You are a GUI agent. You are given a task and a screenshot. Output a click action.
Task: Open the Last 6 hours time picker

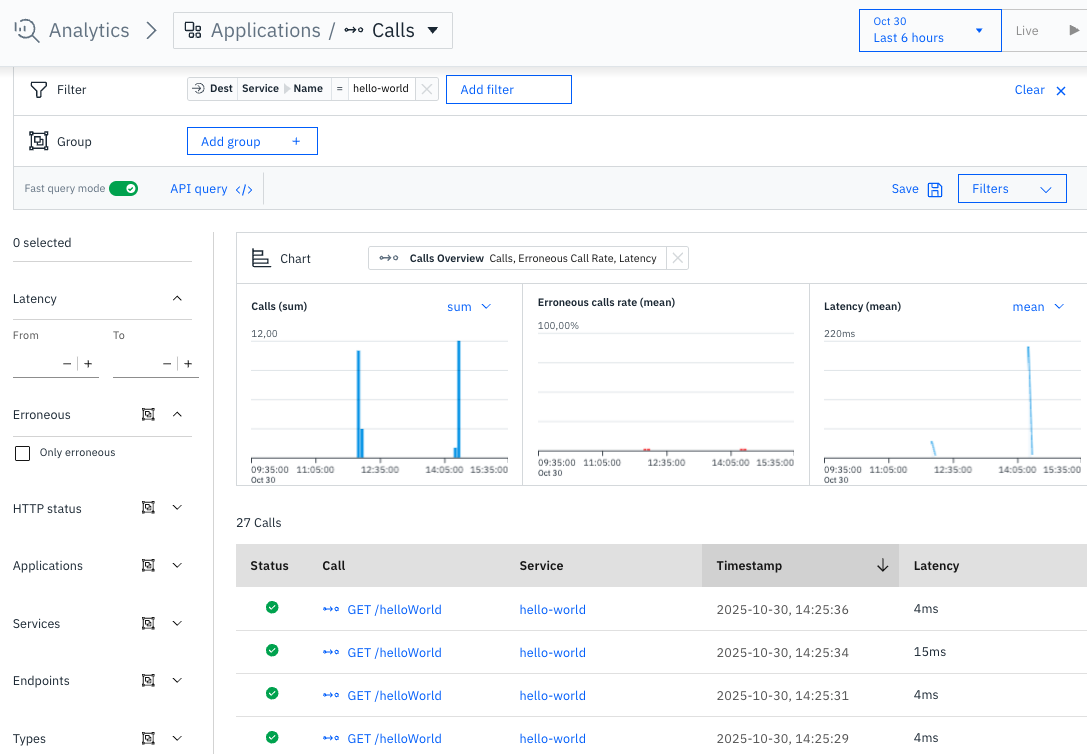tap(929, 30)
